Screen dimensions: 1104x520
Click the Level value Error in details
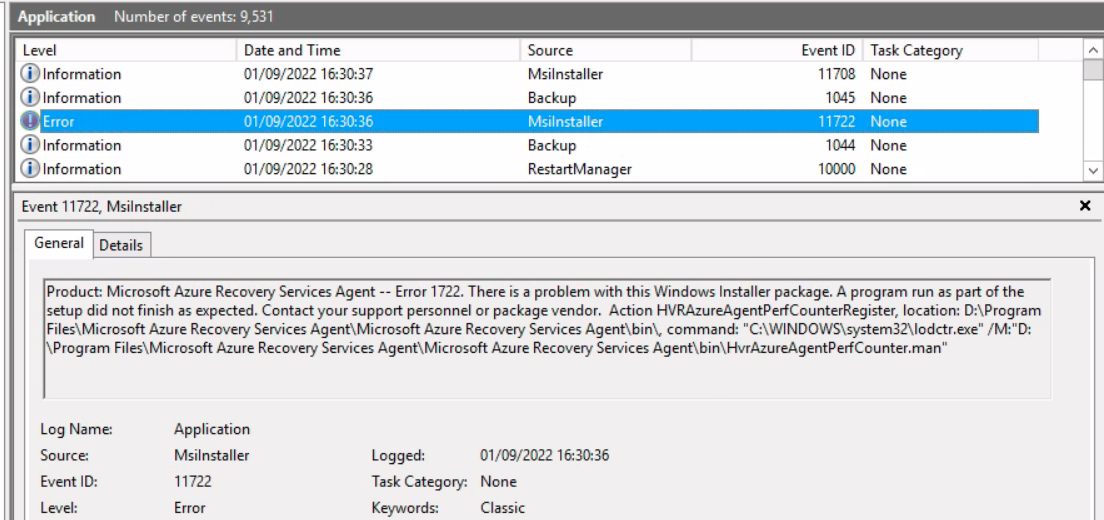coord(189,508)
